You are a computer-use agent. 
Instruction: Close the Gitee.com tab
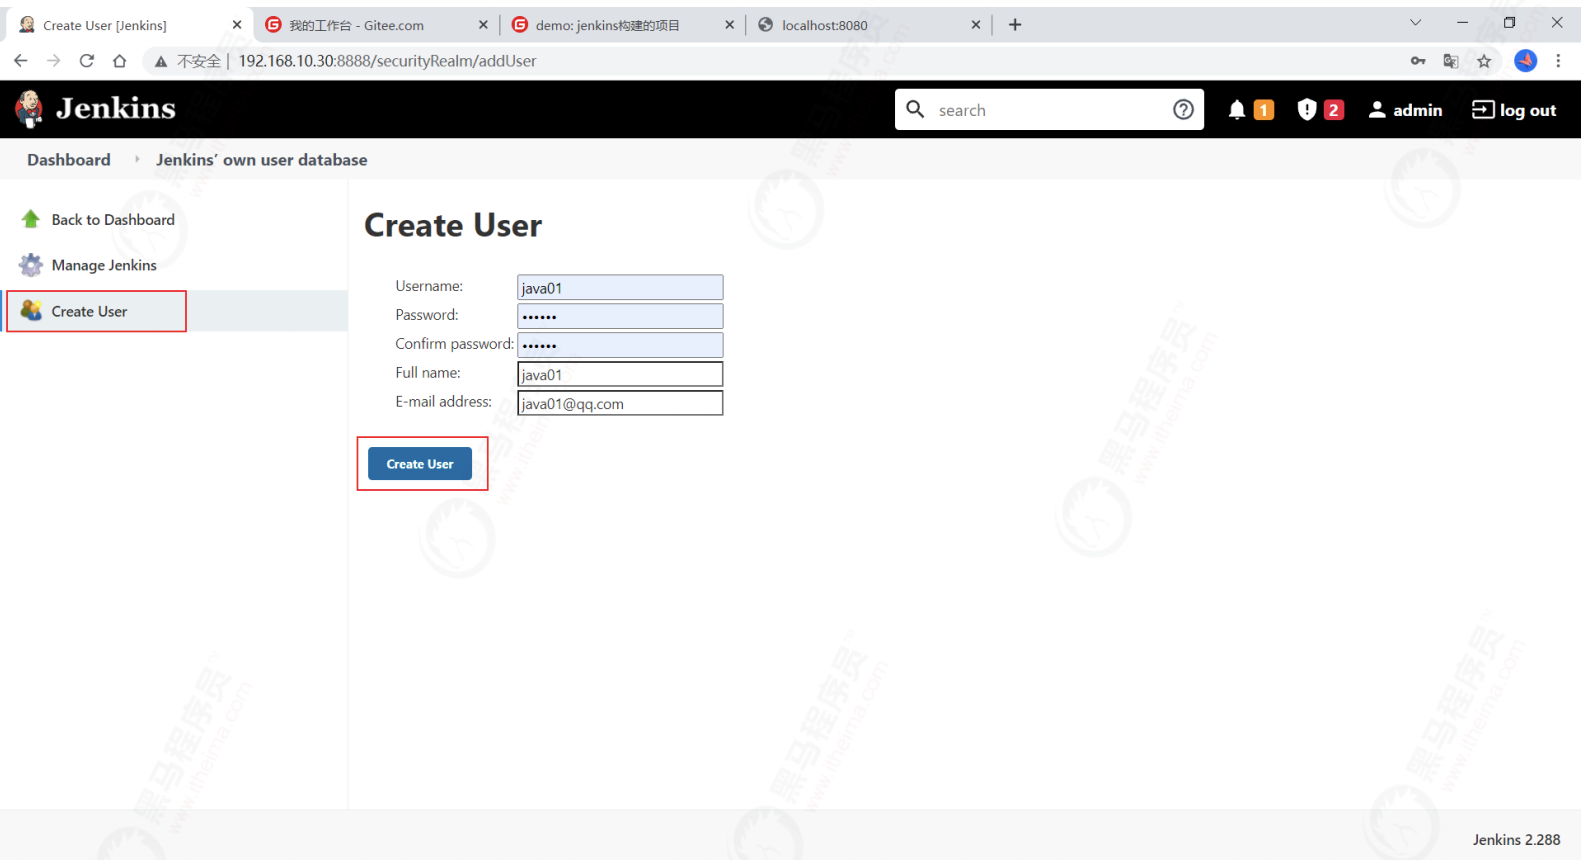tap(483, 25)
